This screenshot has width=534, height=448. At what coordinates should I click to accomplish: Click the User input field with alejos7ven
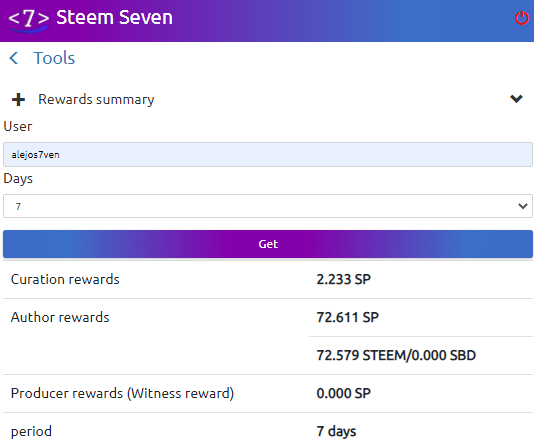268,155
